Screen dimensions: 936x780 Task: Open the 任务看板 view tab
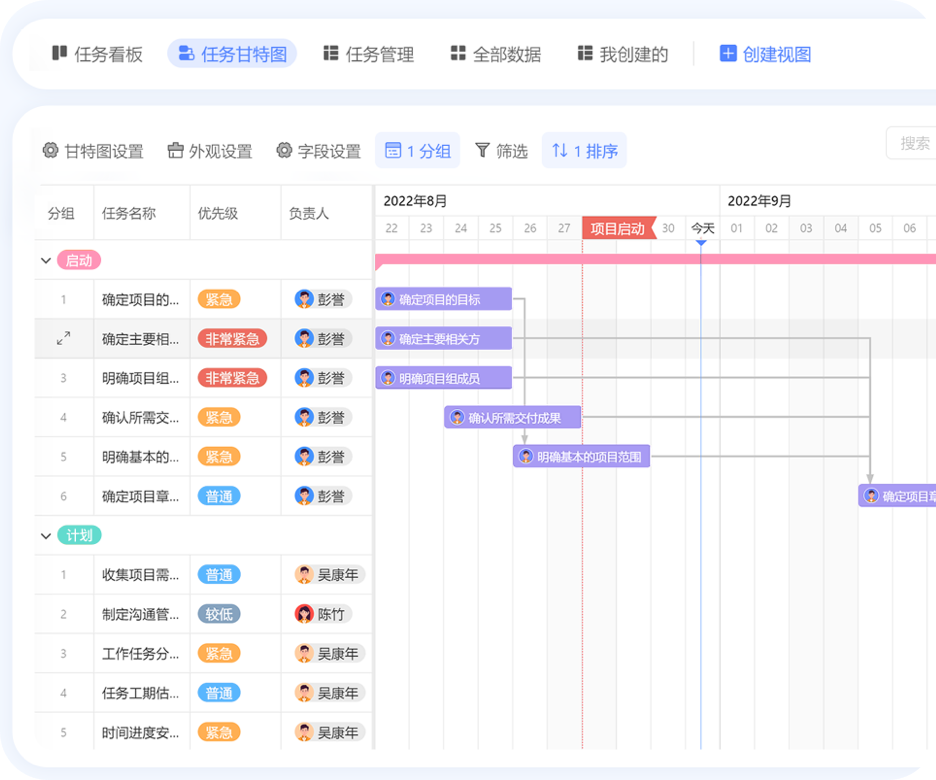[97, 54]
